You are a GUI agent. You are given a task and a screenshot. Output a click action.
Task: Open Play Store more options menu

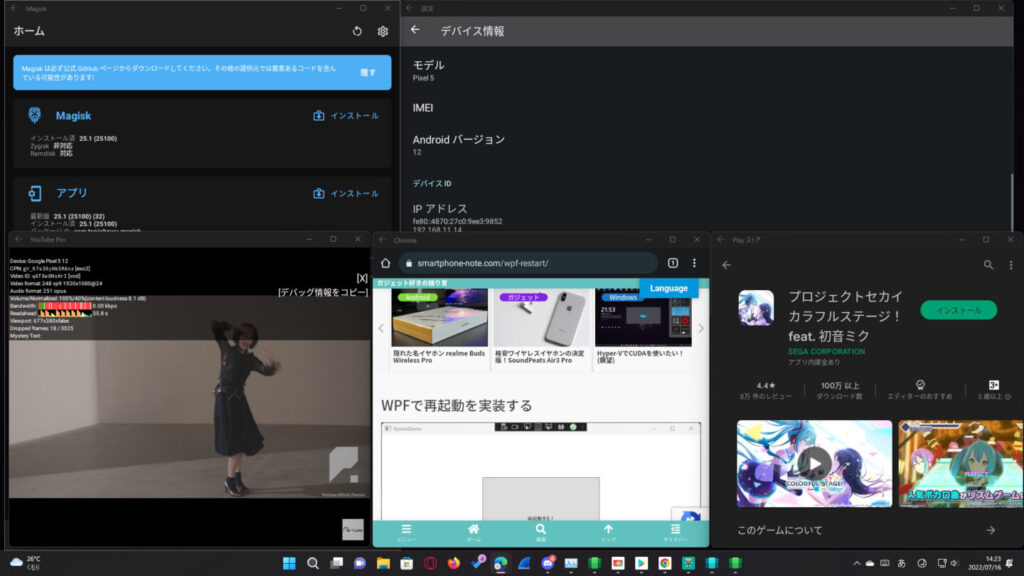point(1011,265)
